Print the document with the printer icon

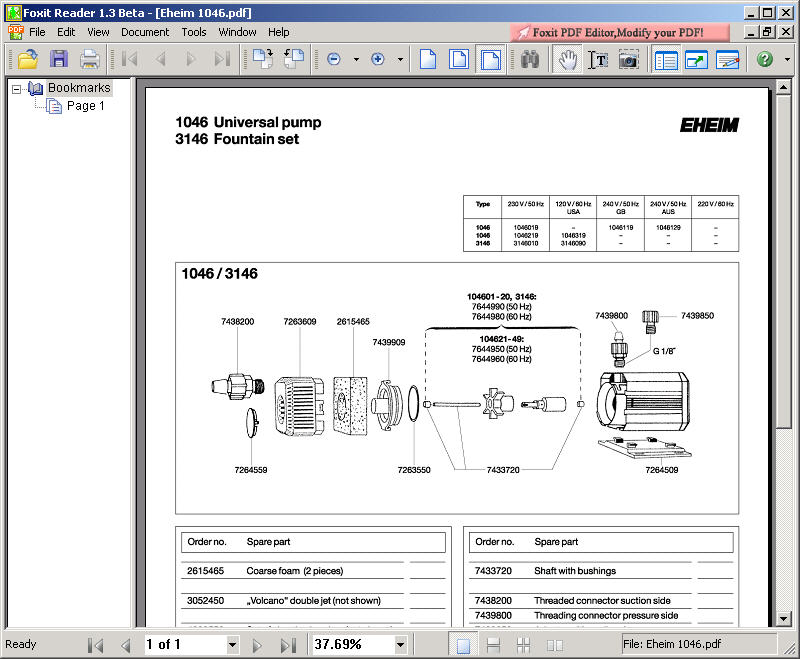coord(90,59)
